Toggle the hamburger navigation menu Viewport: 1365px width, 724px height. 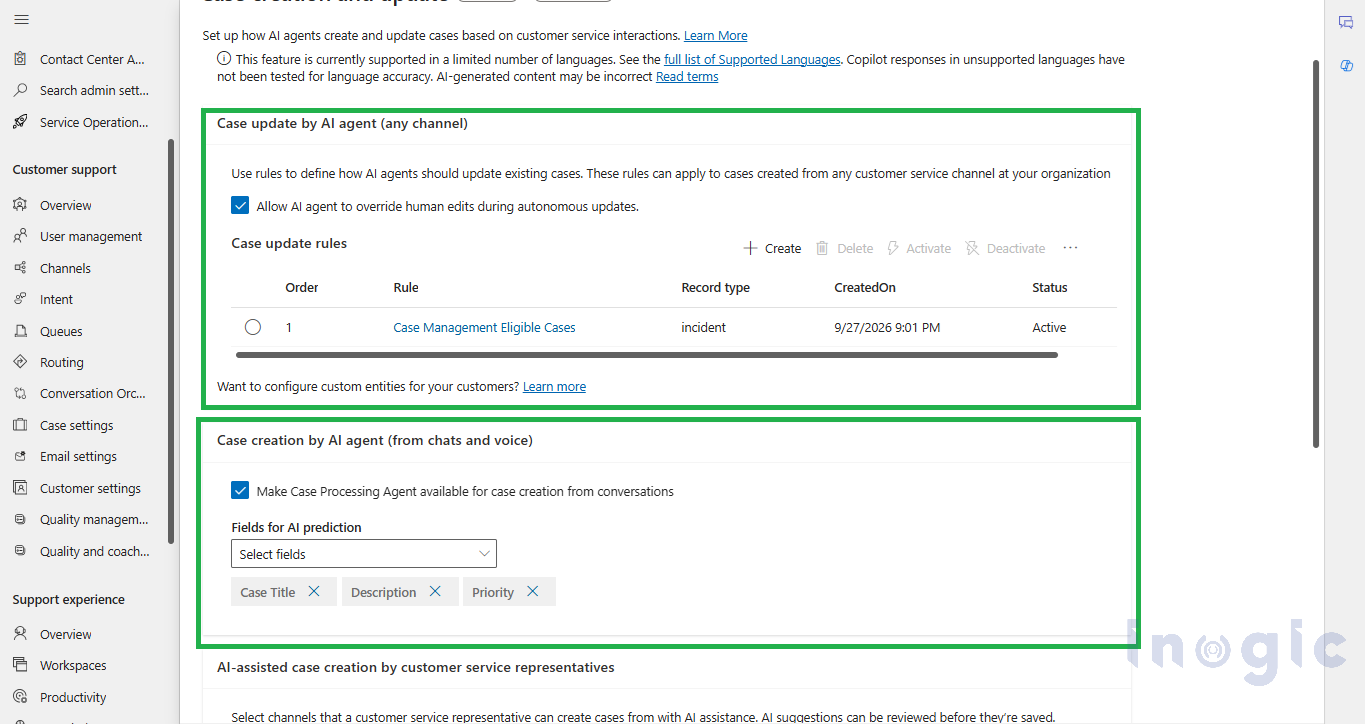(21, 19)
